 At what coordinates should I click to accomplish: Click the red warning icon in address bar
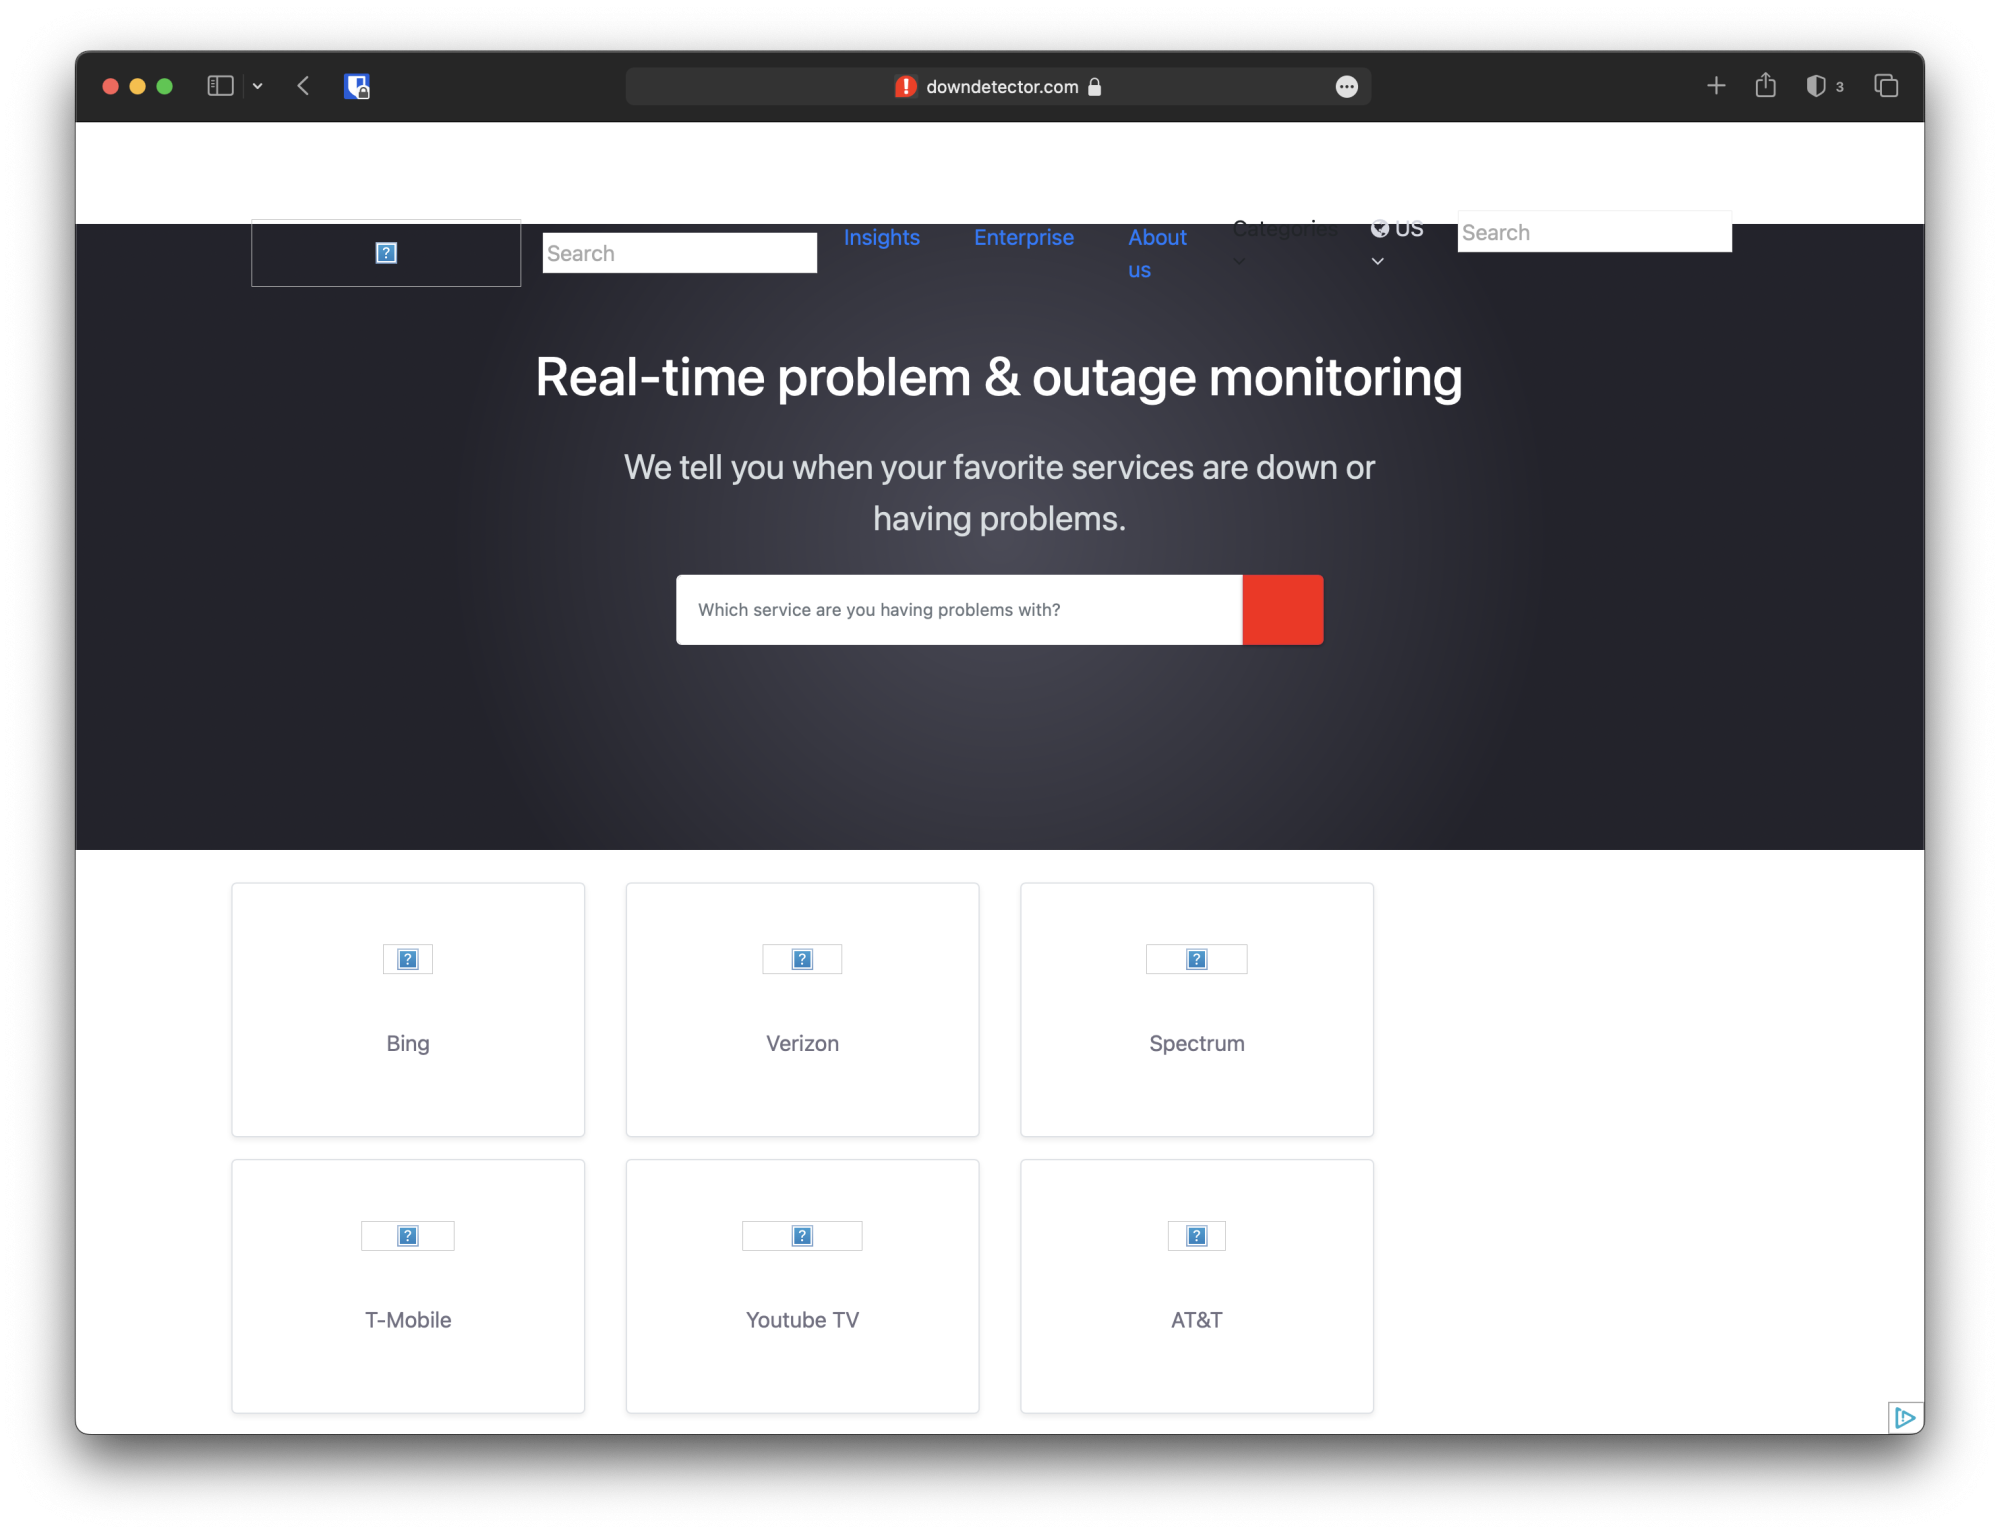pyautogui.click(x=905, y=87)
